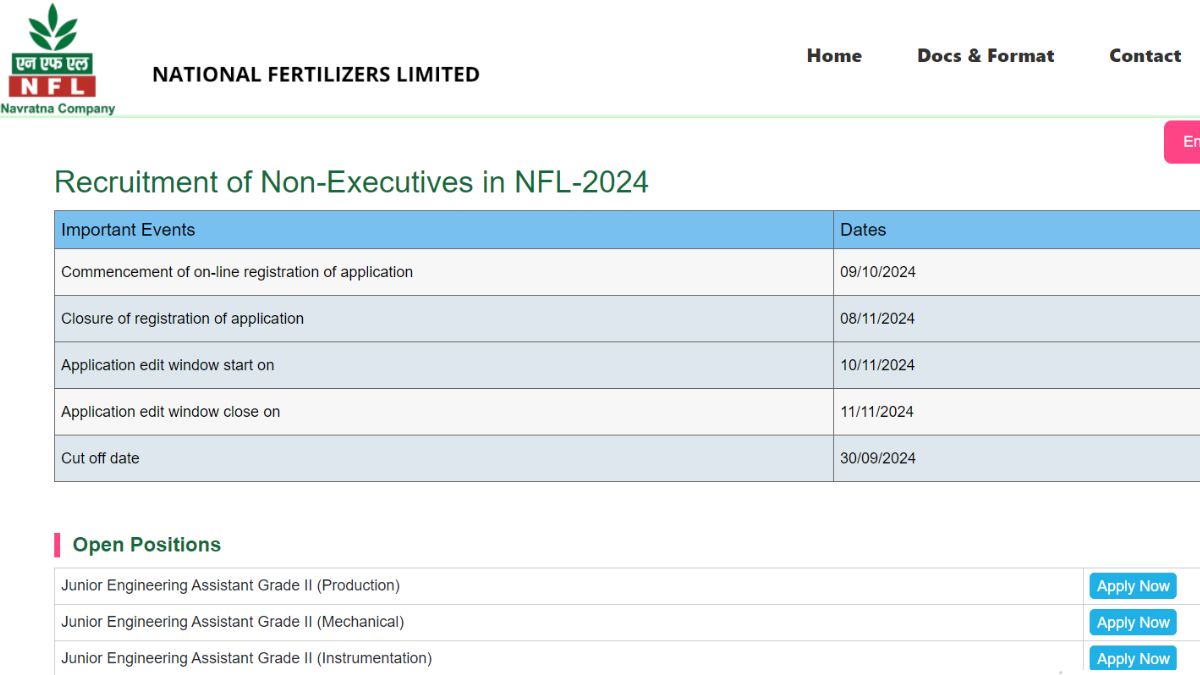The height and width of the screenshot is (675, 1200).
Task: Select Junior Engineering Assistant Grade II (Instrumentation) row
Action: click(246, 658)
